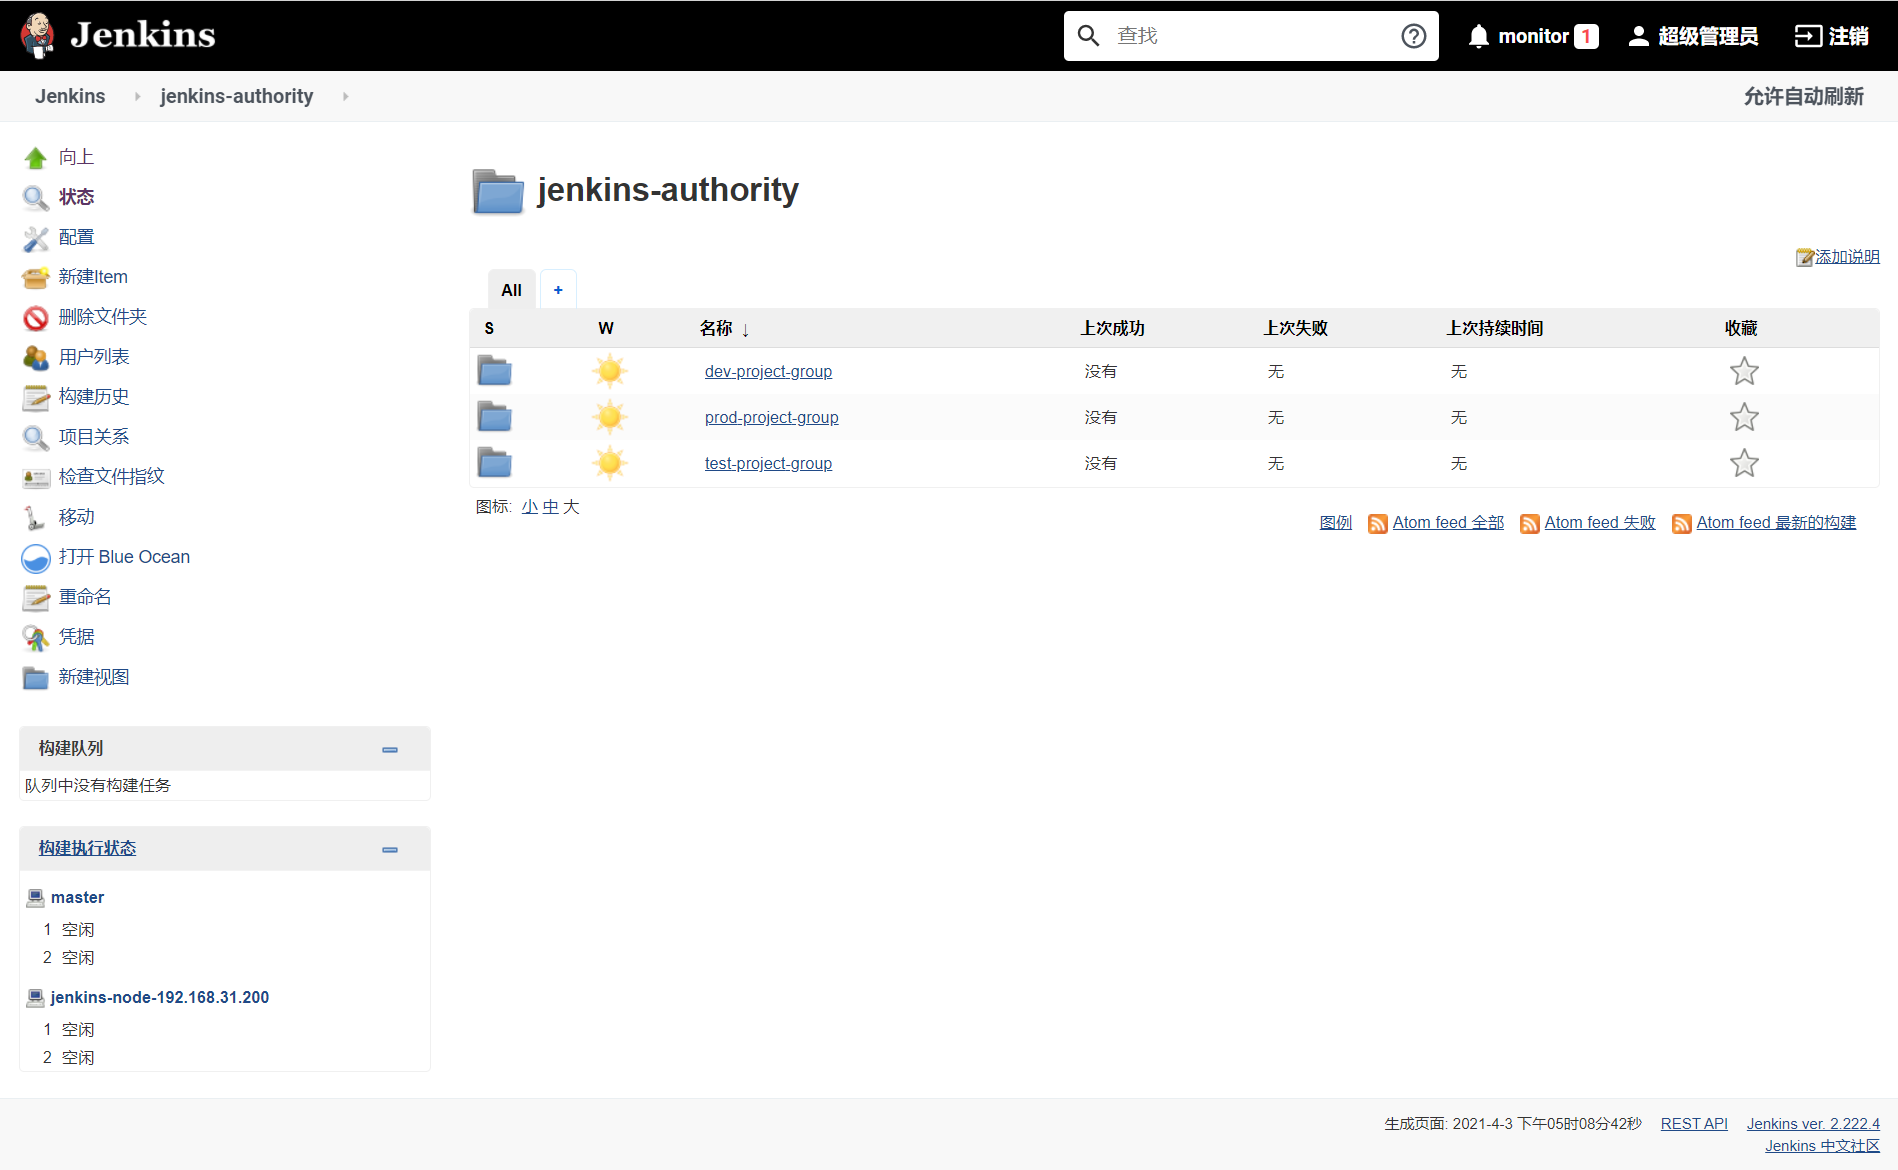Viewport: 1898px width, 1170px height.
Task: Open search help question mark icon
Action: pos(1413,36)
